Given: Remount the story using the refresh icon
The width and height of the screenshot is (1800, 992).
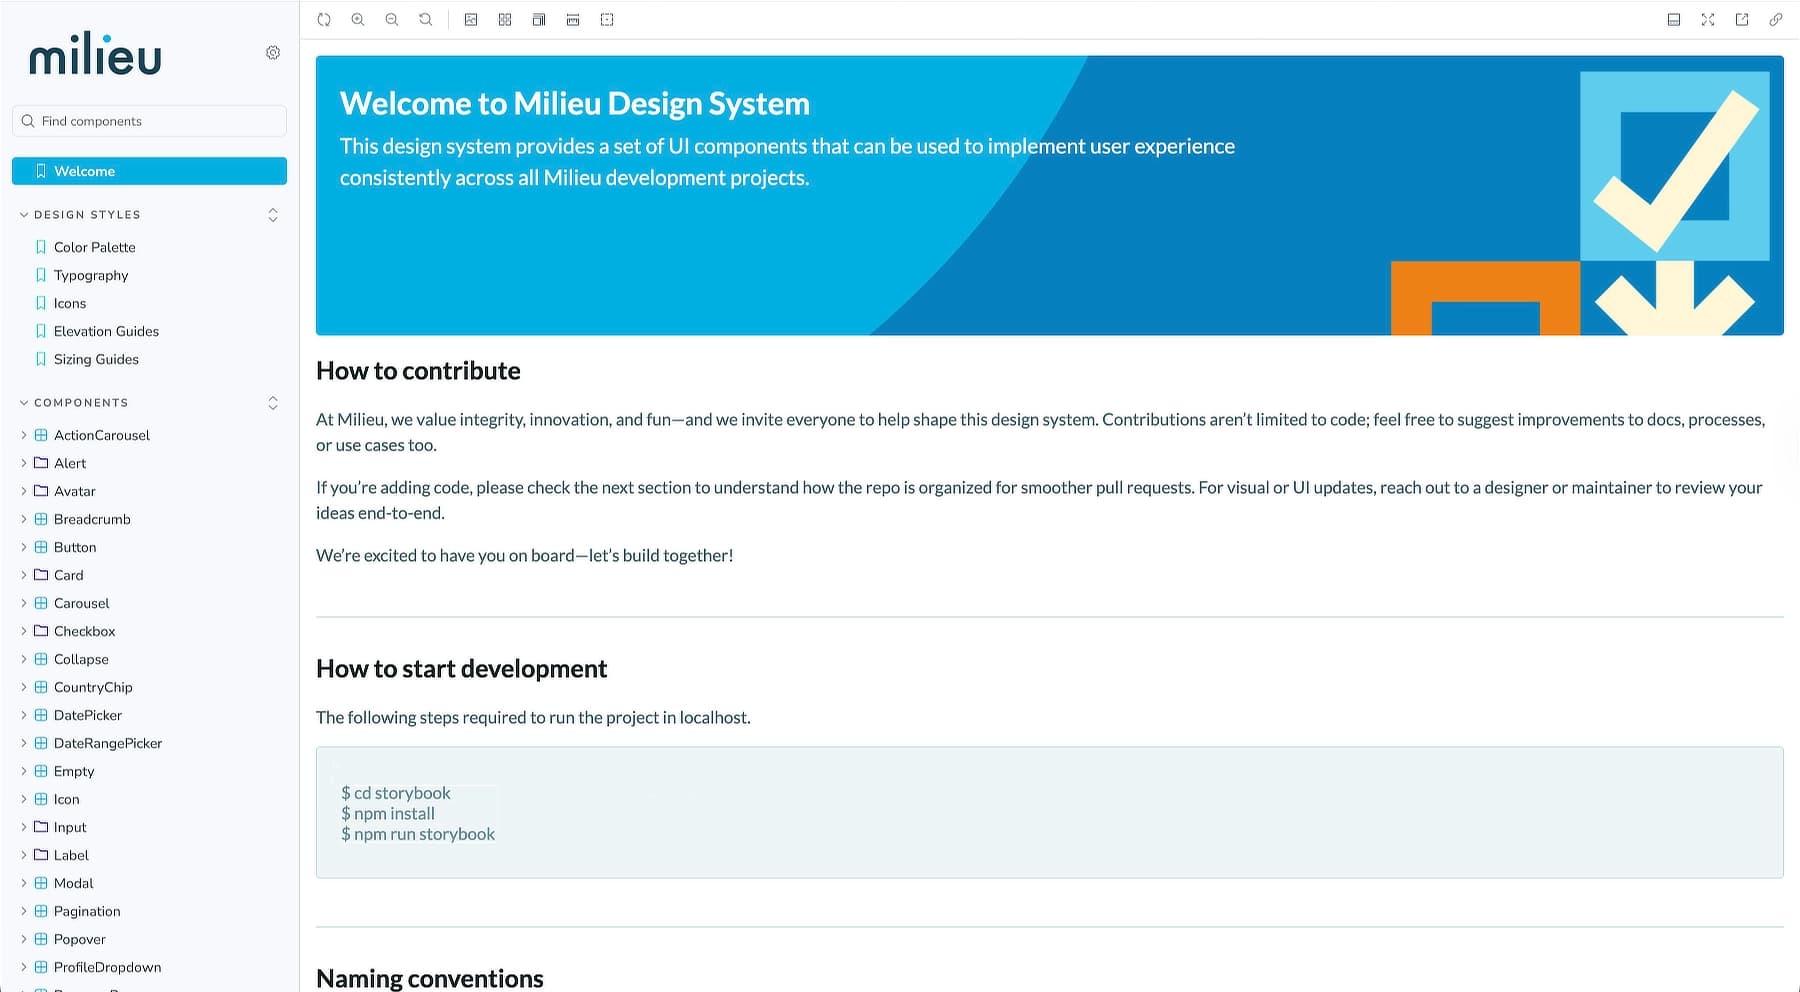Looking at the screenshot, I should click(324, 19).
